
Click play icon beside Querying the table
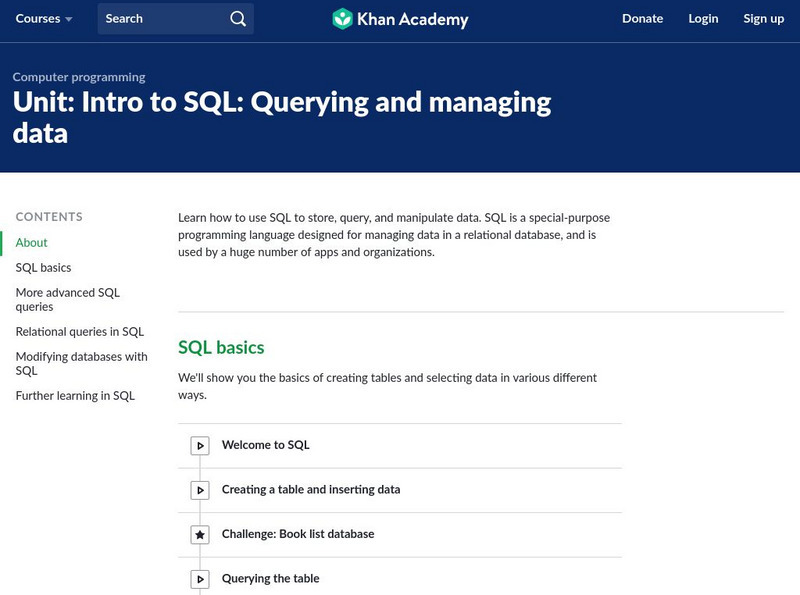tap(200, 579)
